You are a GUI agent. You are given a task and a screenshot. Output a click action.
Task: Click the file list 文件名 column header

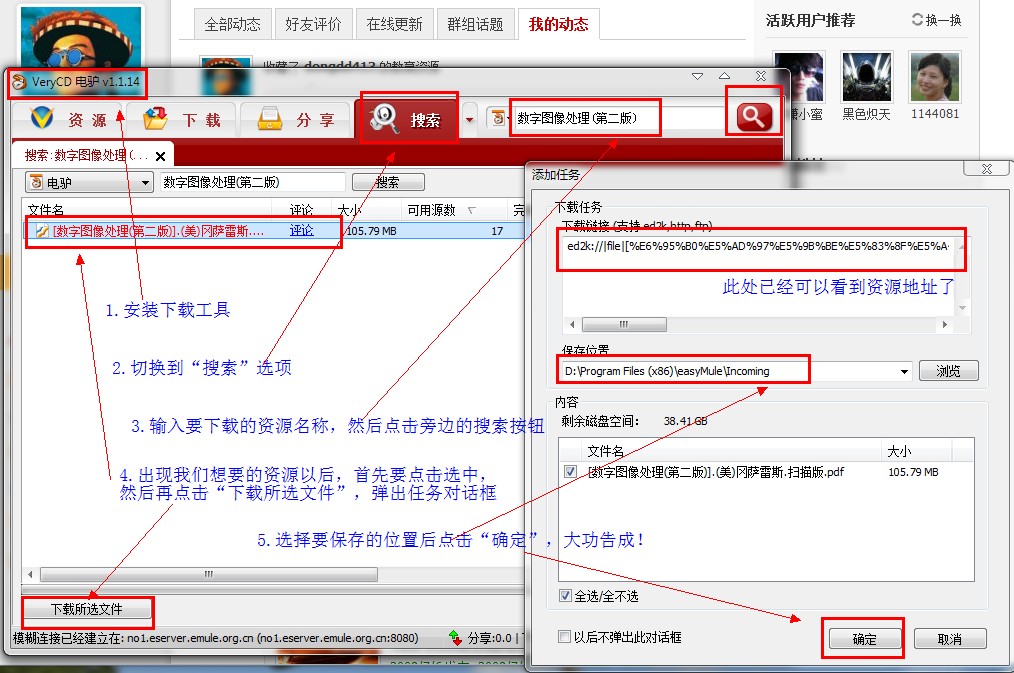[605, 451]
